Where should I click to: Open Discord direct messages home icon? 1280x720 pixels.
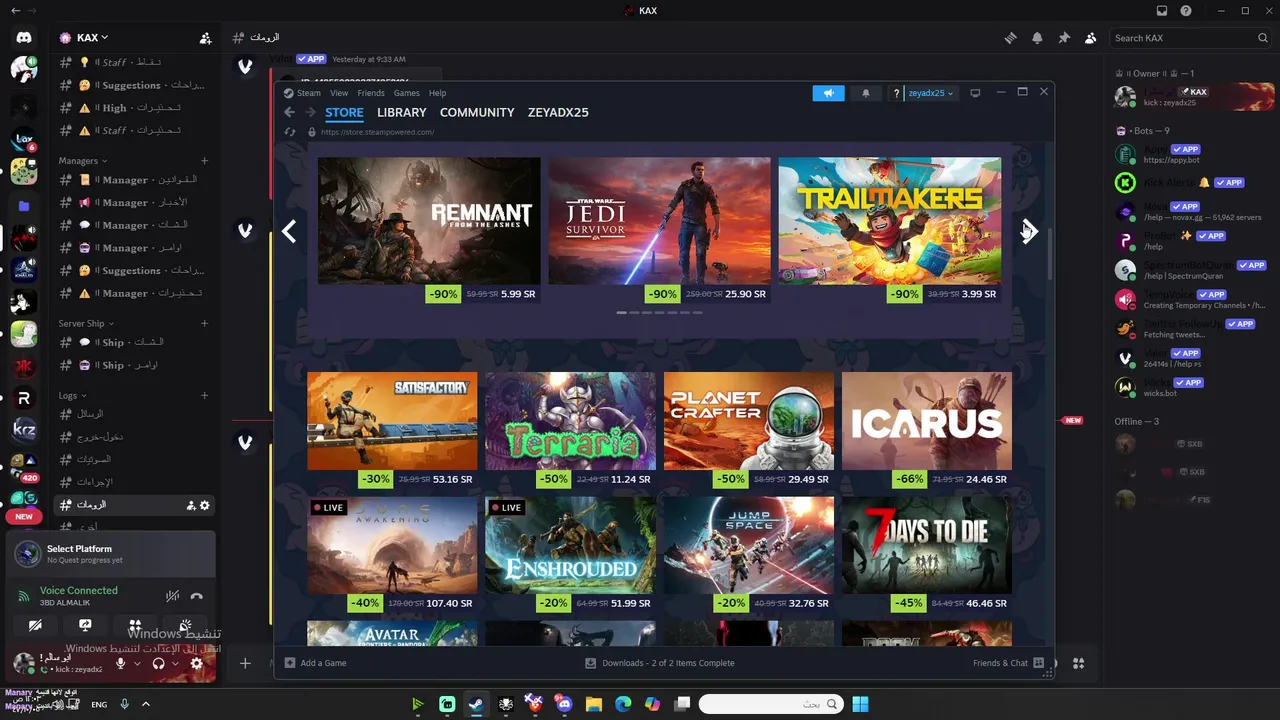[24, 38]
